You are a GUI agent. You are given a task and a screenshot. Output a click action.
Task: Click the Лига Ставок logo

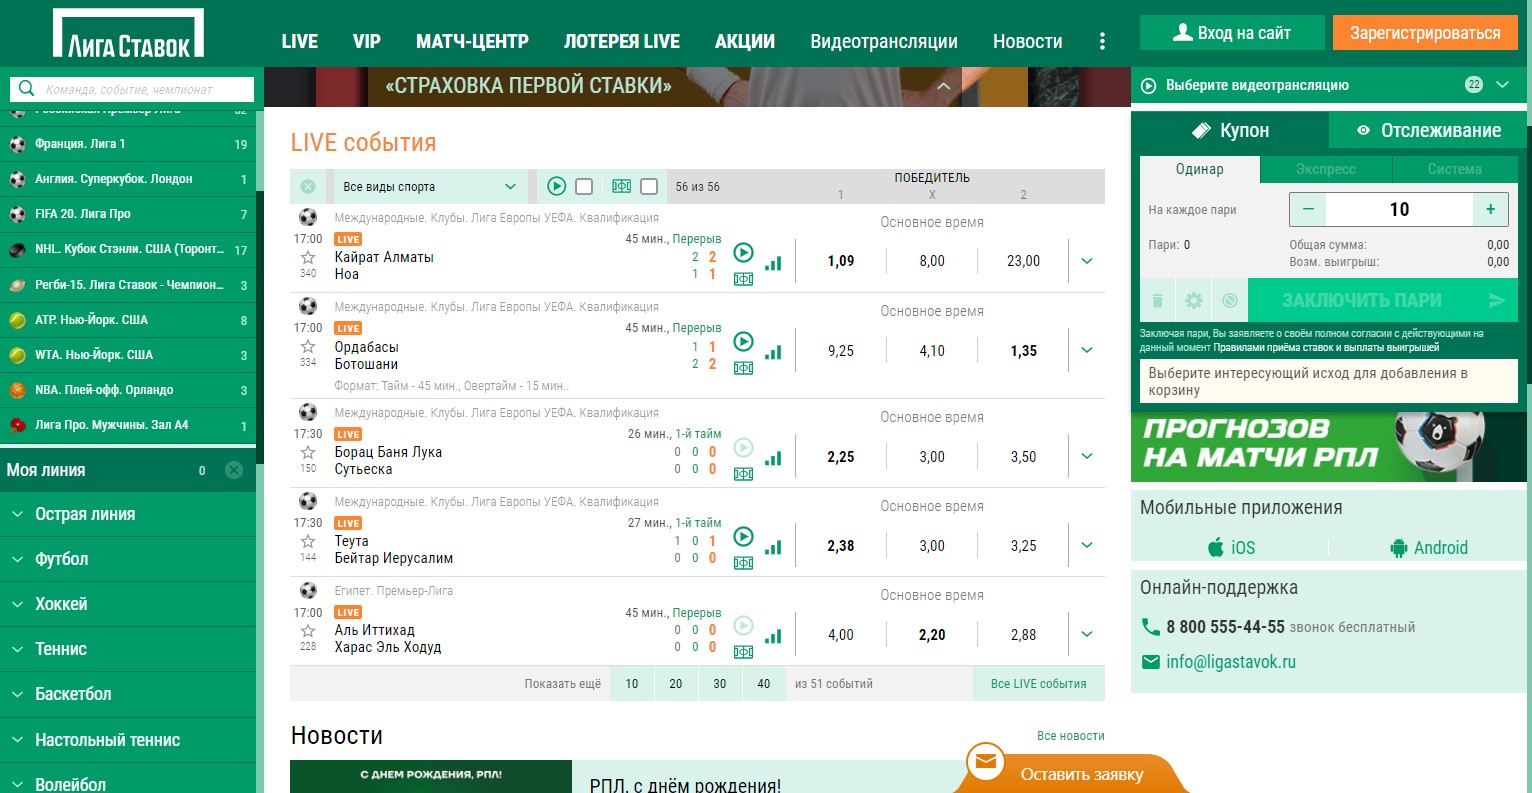tap(128, 33)
